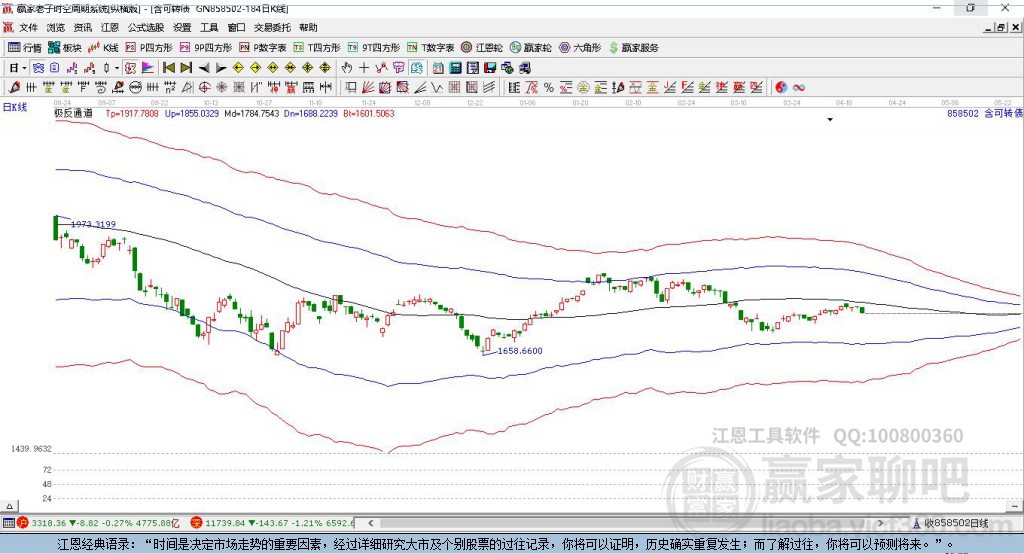Viewport: 1024px width, 554px height.
Task: Jump to last bar with skip-end icon
Action: pyautogui.click(x=186, y=68)
